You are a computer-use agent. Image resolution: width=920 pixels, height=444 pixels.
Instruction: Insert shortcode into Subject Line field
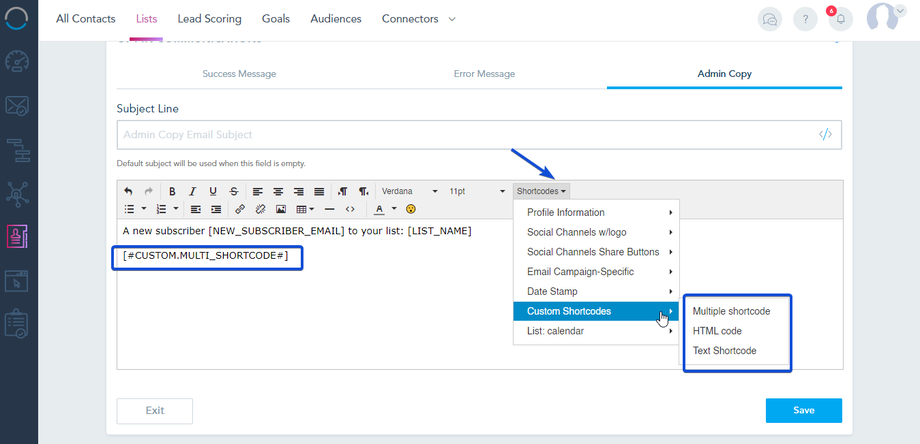pyautogui.click(x=825, y=134)
